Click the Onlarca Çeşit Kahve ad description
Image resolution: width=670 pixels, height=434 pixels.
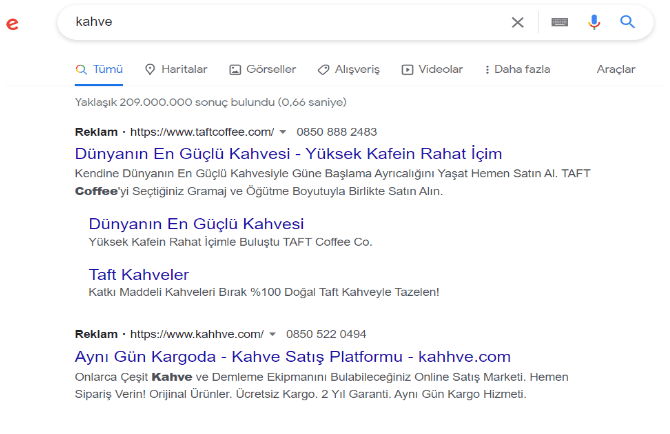pos(321,385)
